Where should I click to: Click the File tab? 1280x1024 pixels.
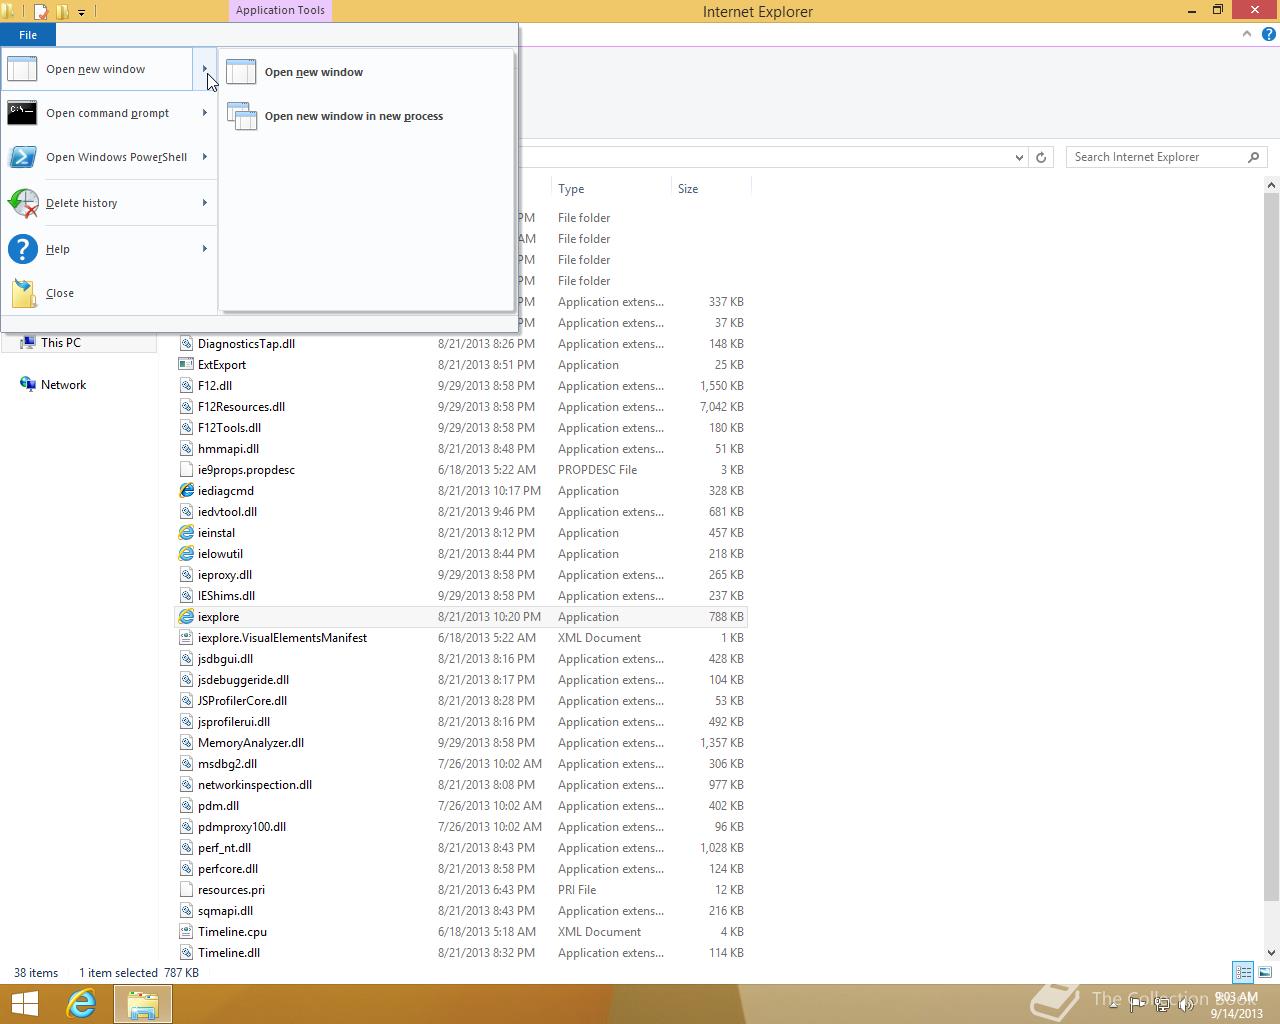click(x=28, y=35)
